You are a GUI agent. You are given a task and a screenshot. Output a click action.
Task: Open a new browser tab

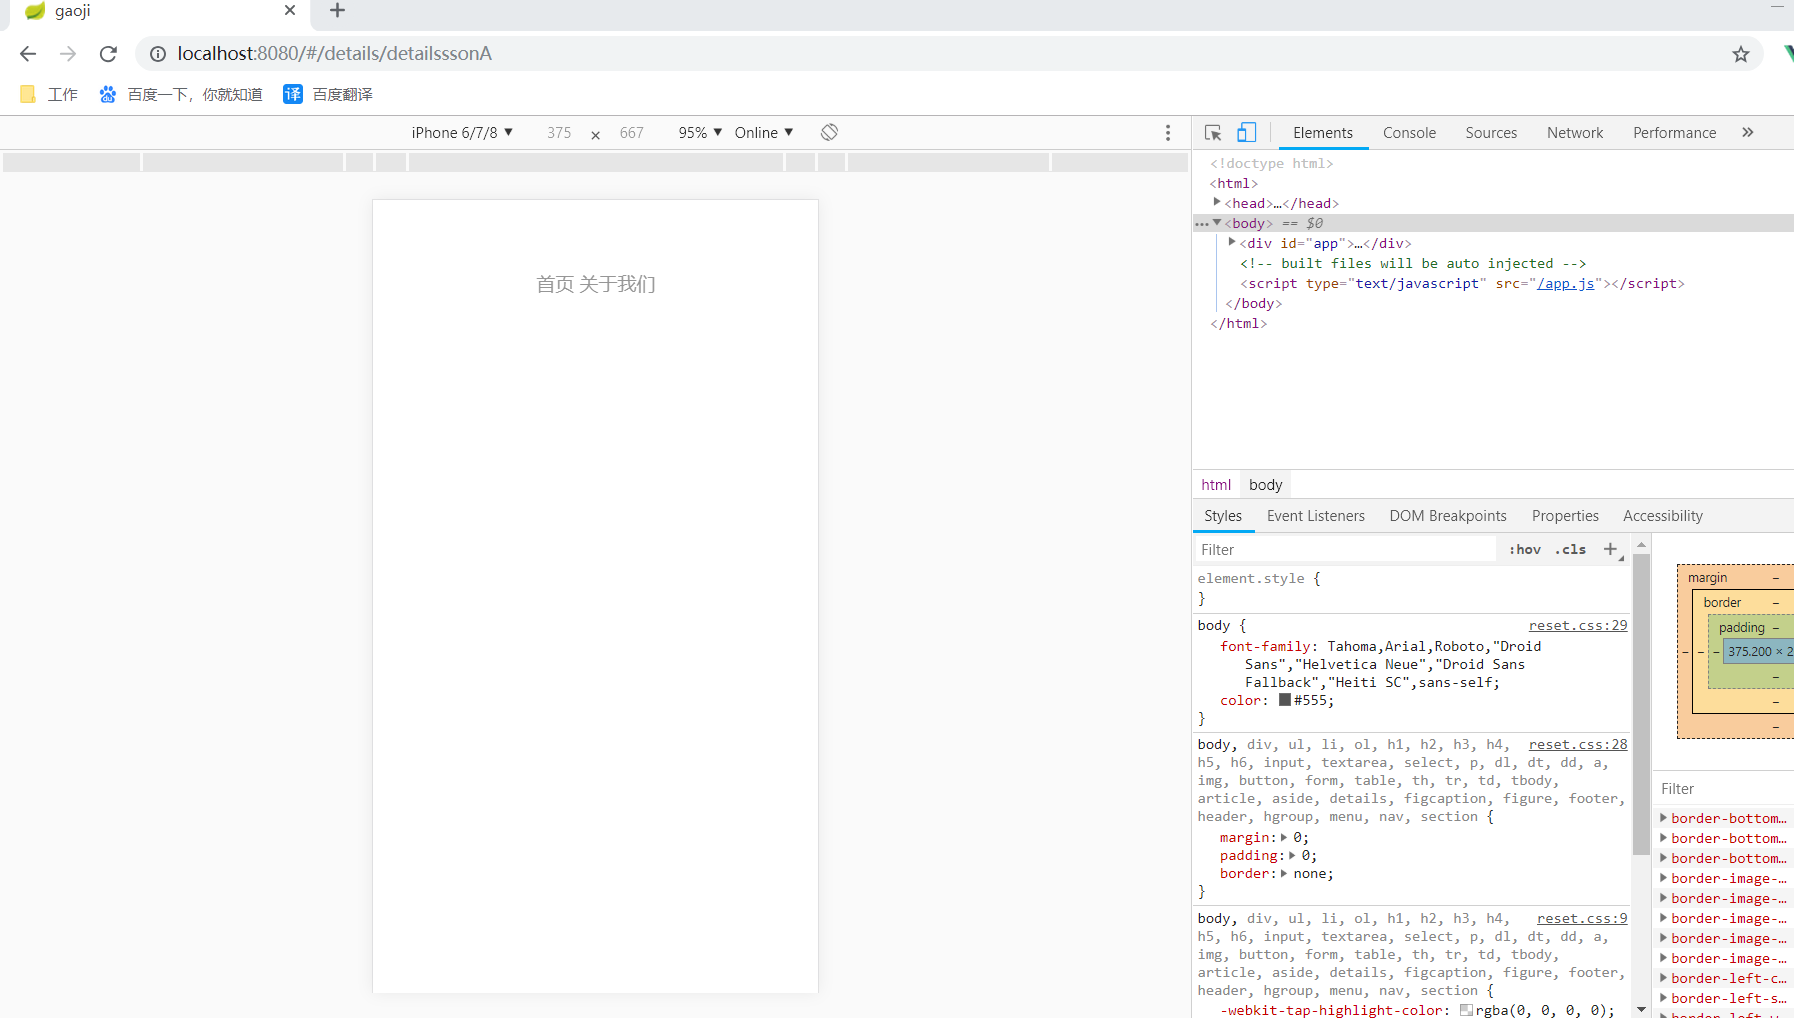tap(338, 11)
